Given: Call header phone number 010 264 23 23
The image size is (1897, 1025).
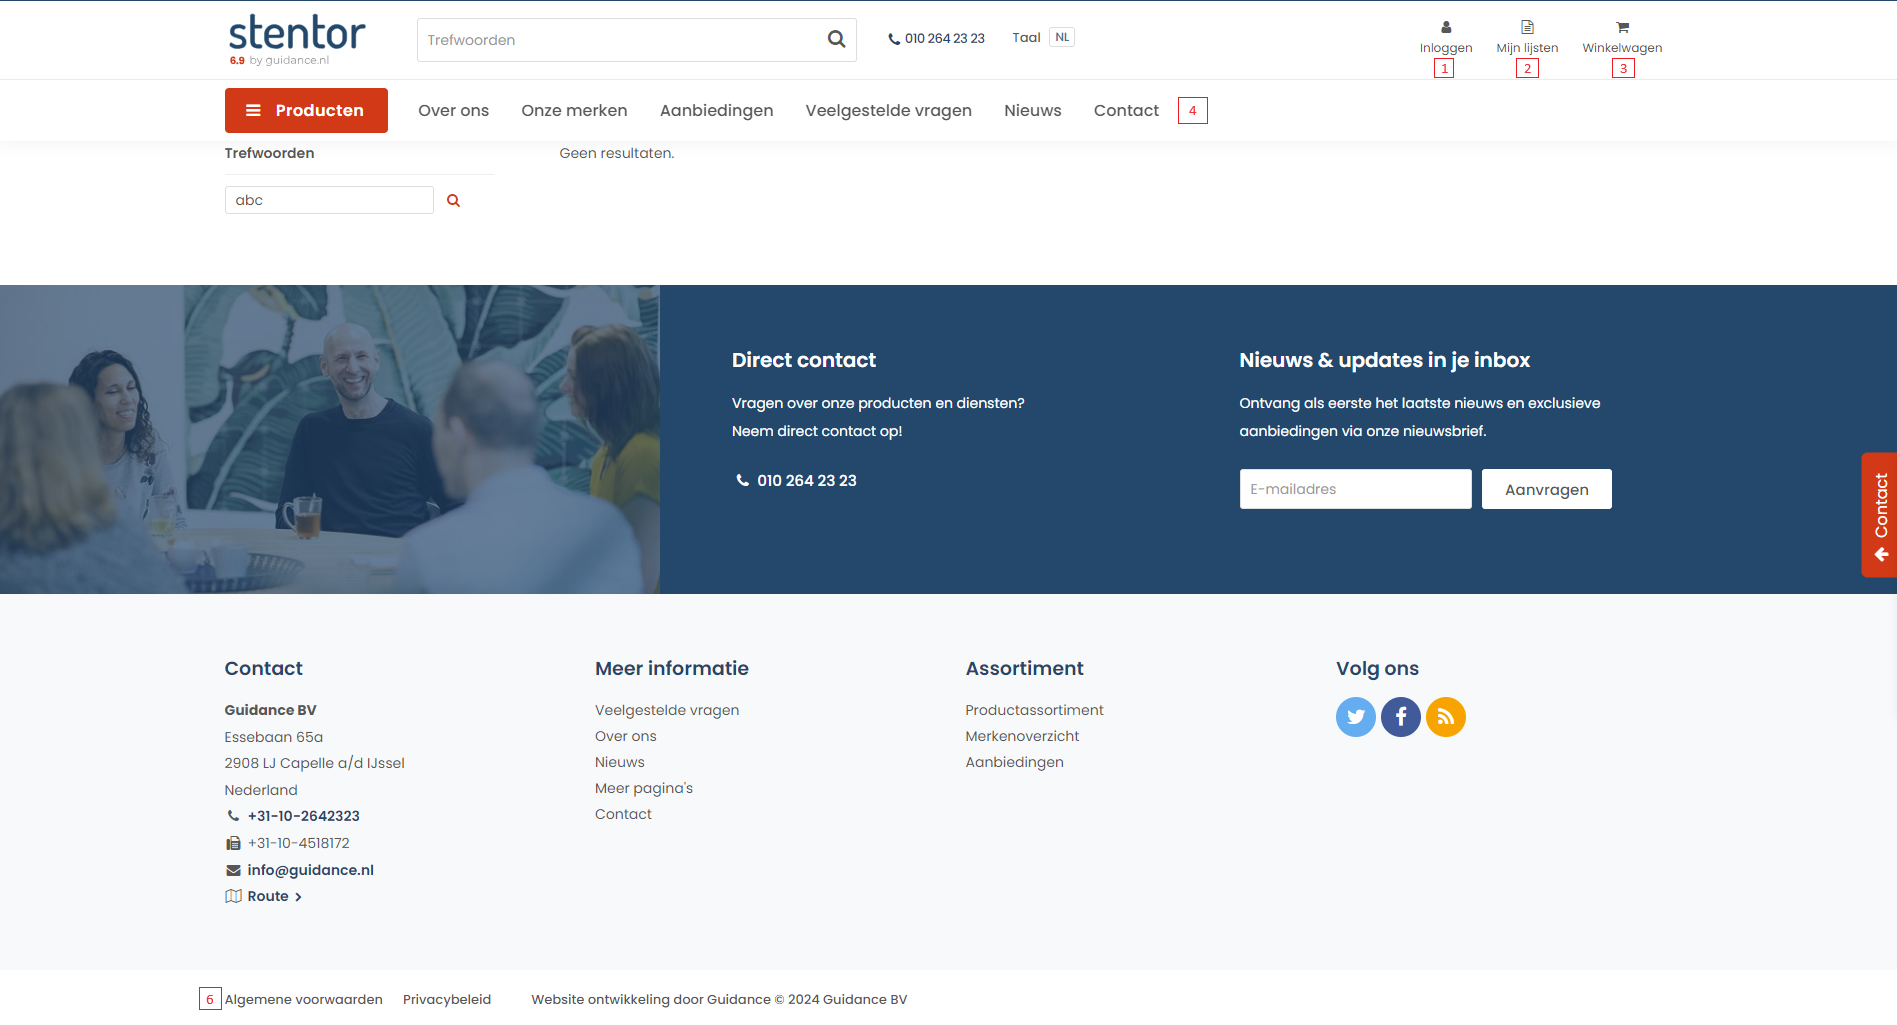Looking at the screenshot, I should 936,38.
